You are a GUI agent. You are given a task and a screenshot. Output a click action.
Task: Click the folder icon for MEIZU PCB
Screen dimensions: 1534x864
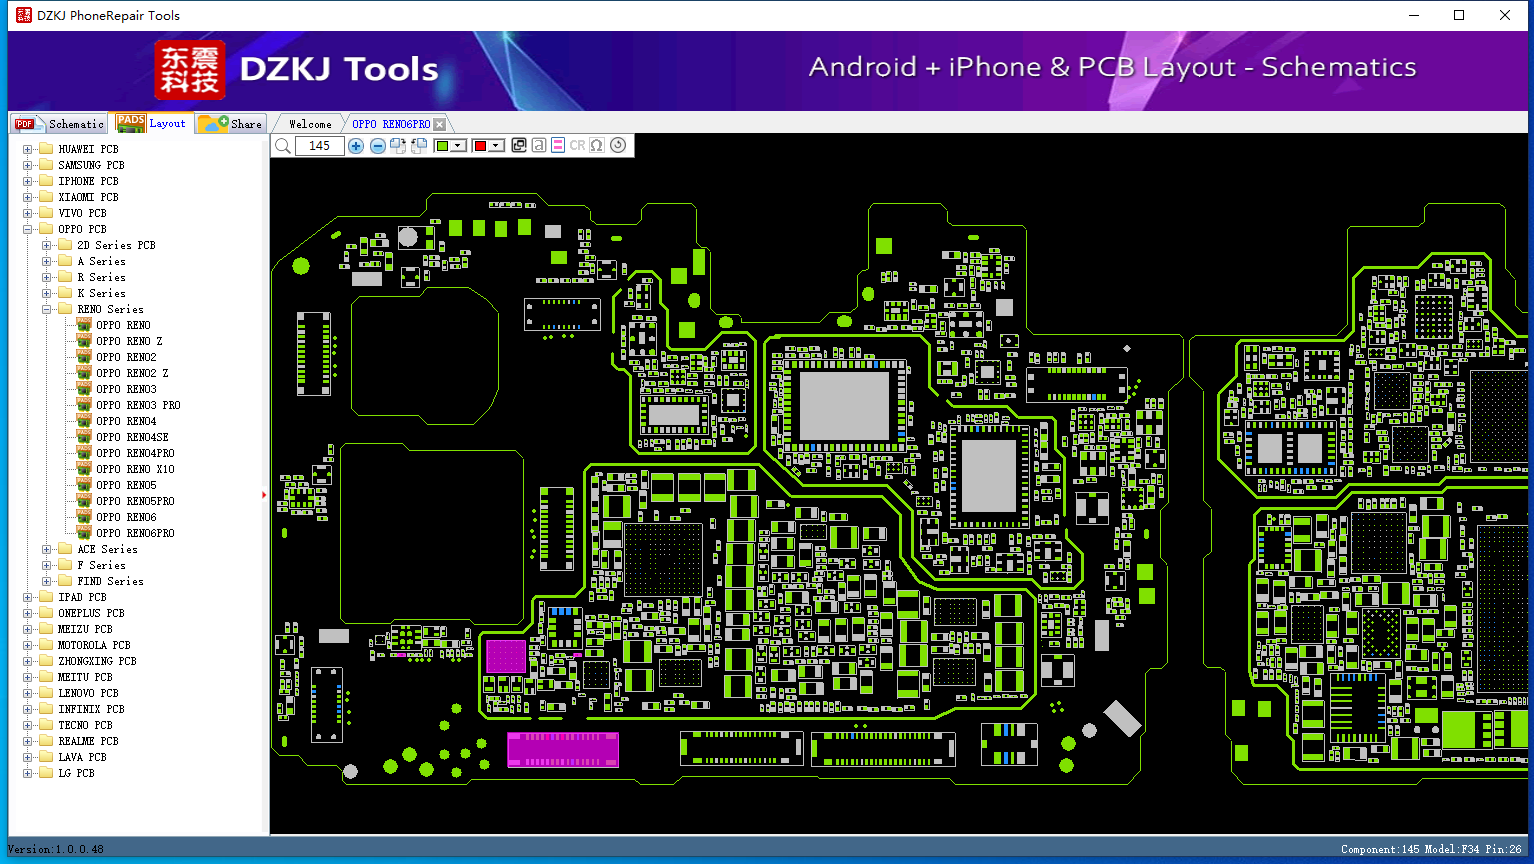pyautogui.click(x=45, y=629)
